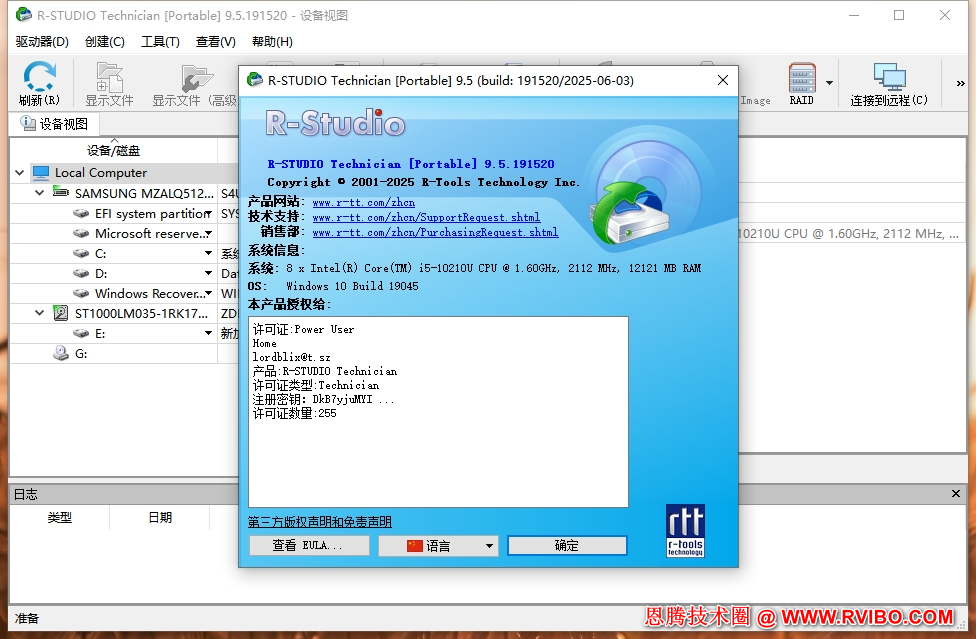Viewport: 976px width, 639px height.
Task: Click the 日期 column header in log
Action: coord(160,518)
